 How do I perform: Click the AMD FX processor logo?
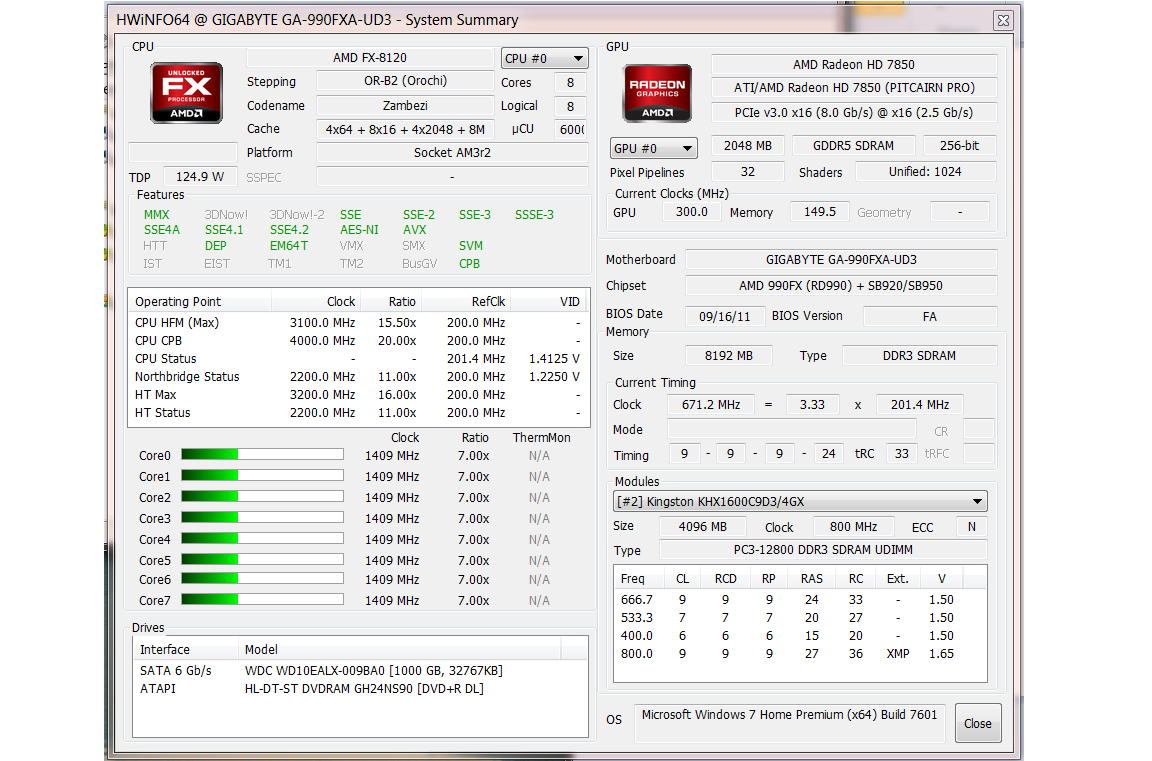[x=187, y=93]
